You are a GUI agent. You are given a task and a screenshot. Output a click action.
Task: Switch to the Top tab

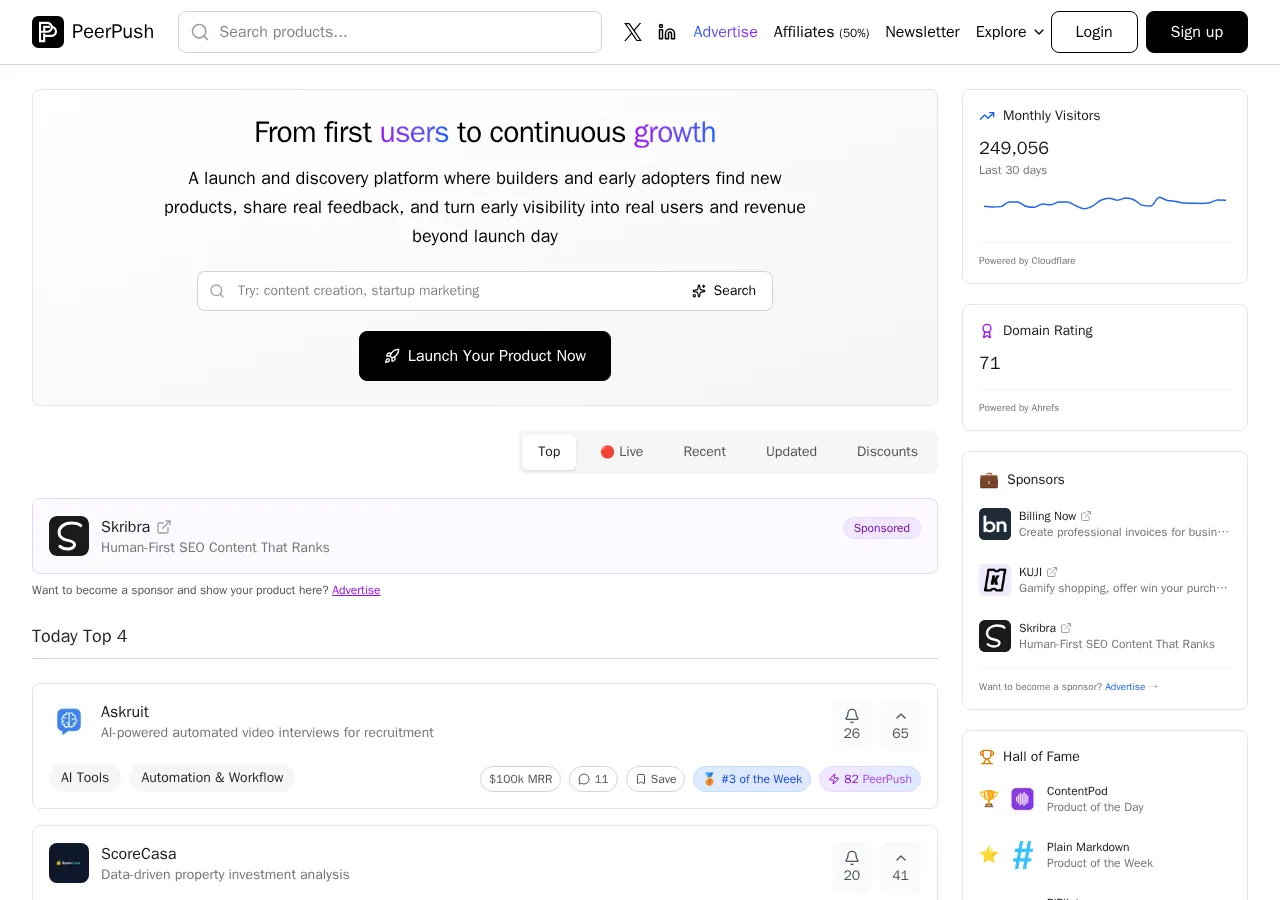click(549, 452)
